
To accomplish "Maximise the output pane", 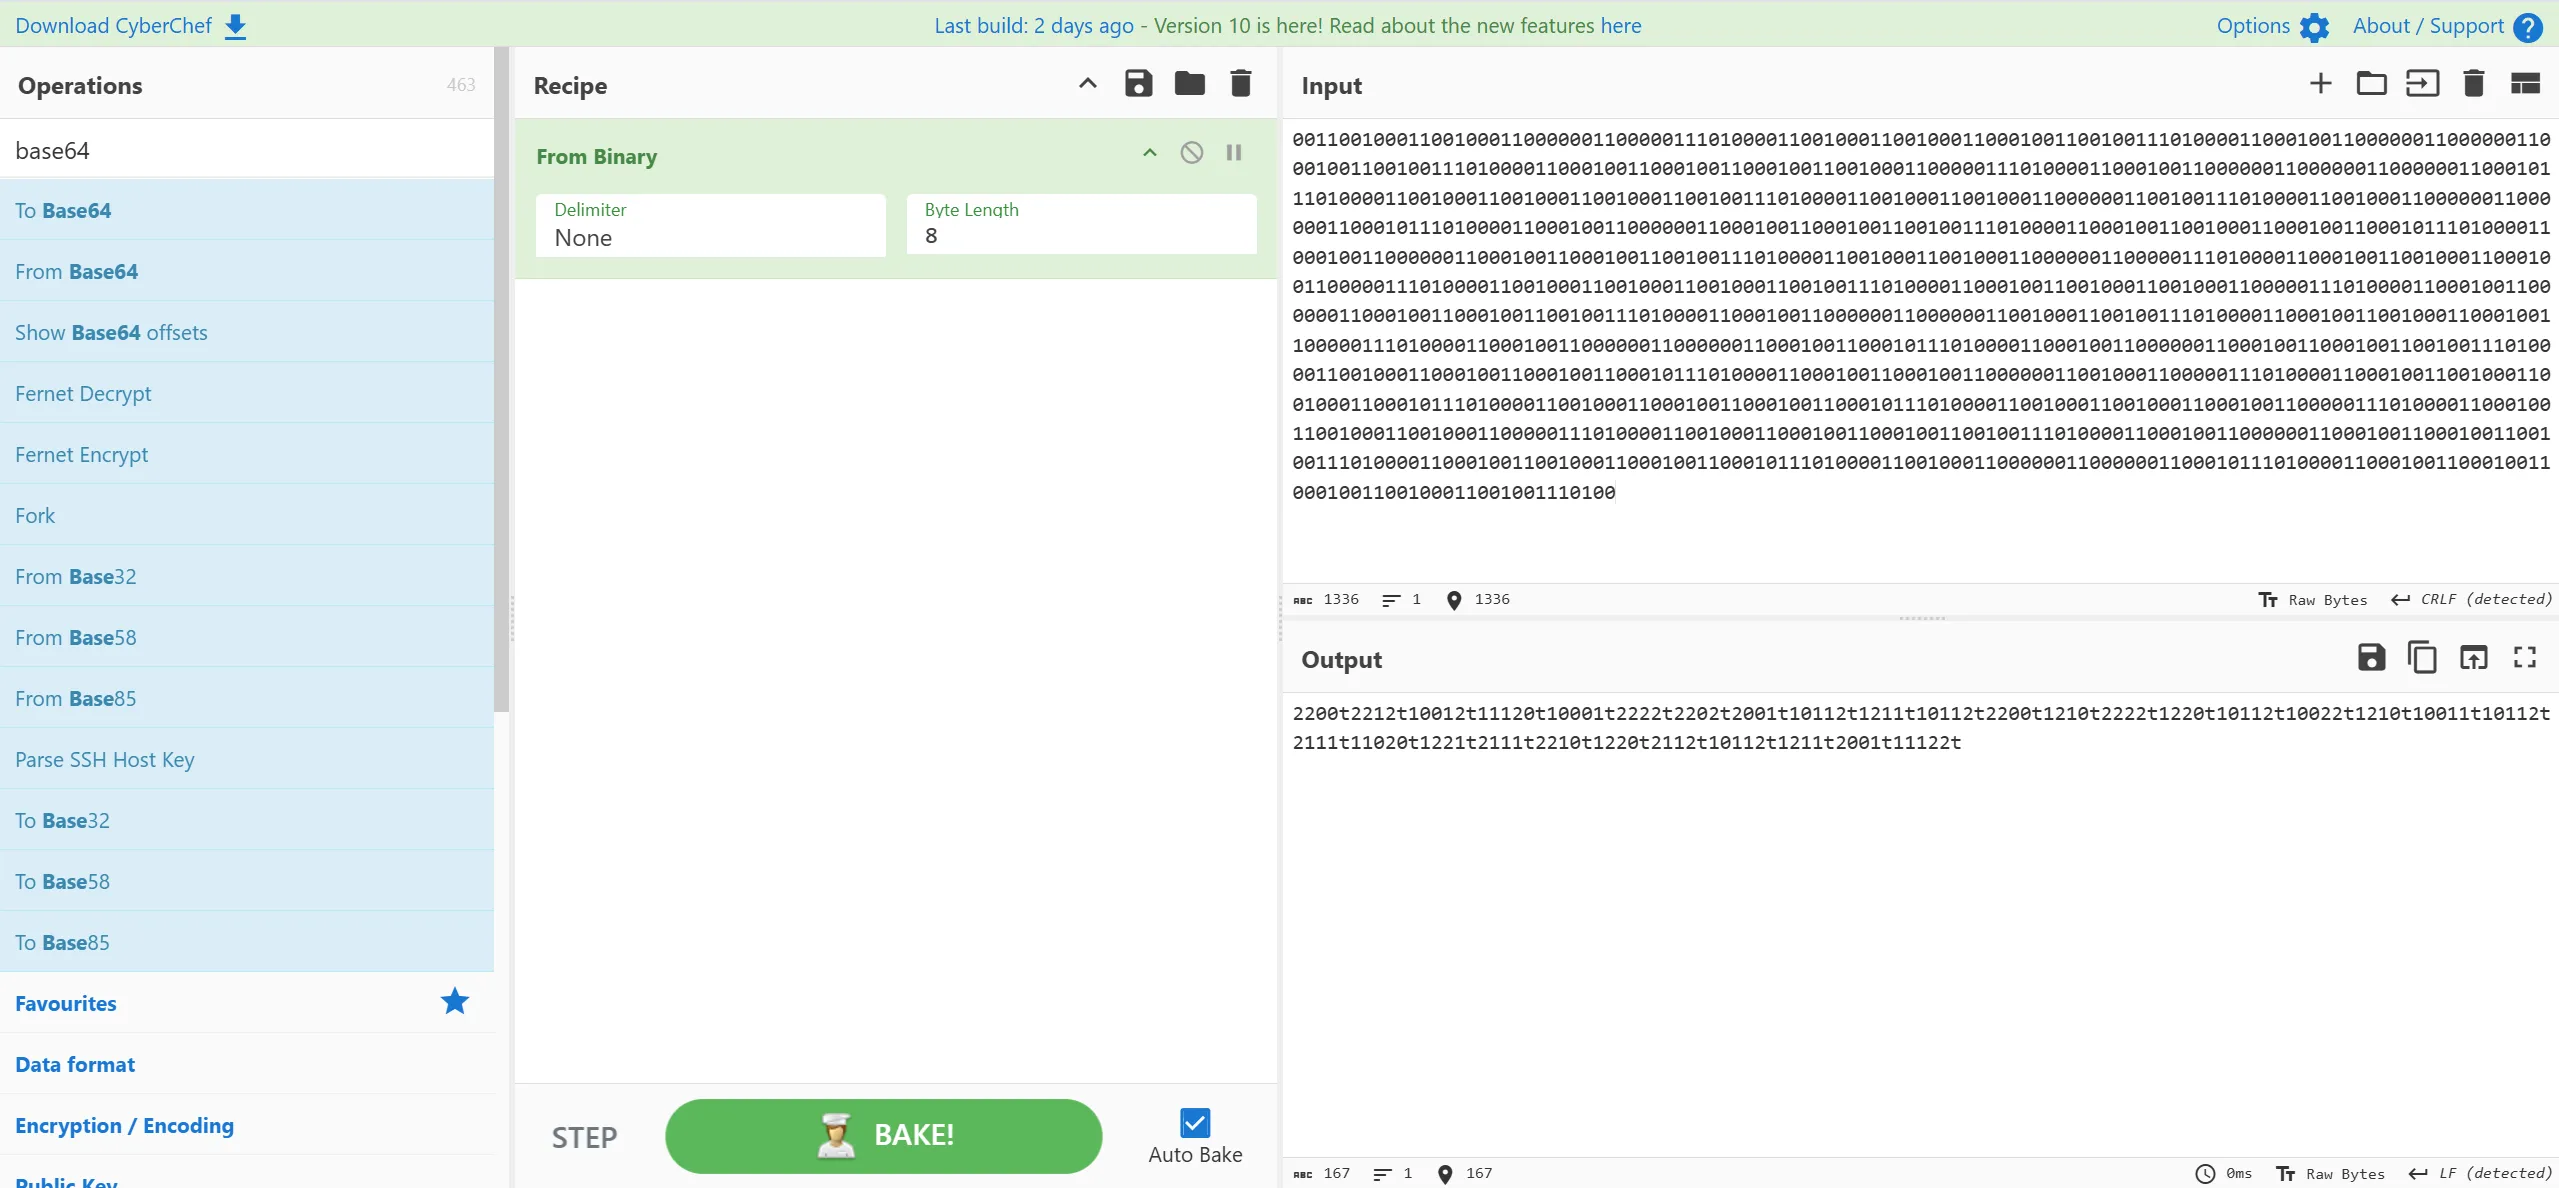I will pos(2524,658).
